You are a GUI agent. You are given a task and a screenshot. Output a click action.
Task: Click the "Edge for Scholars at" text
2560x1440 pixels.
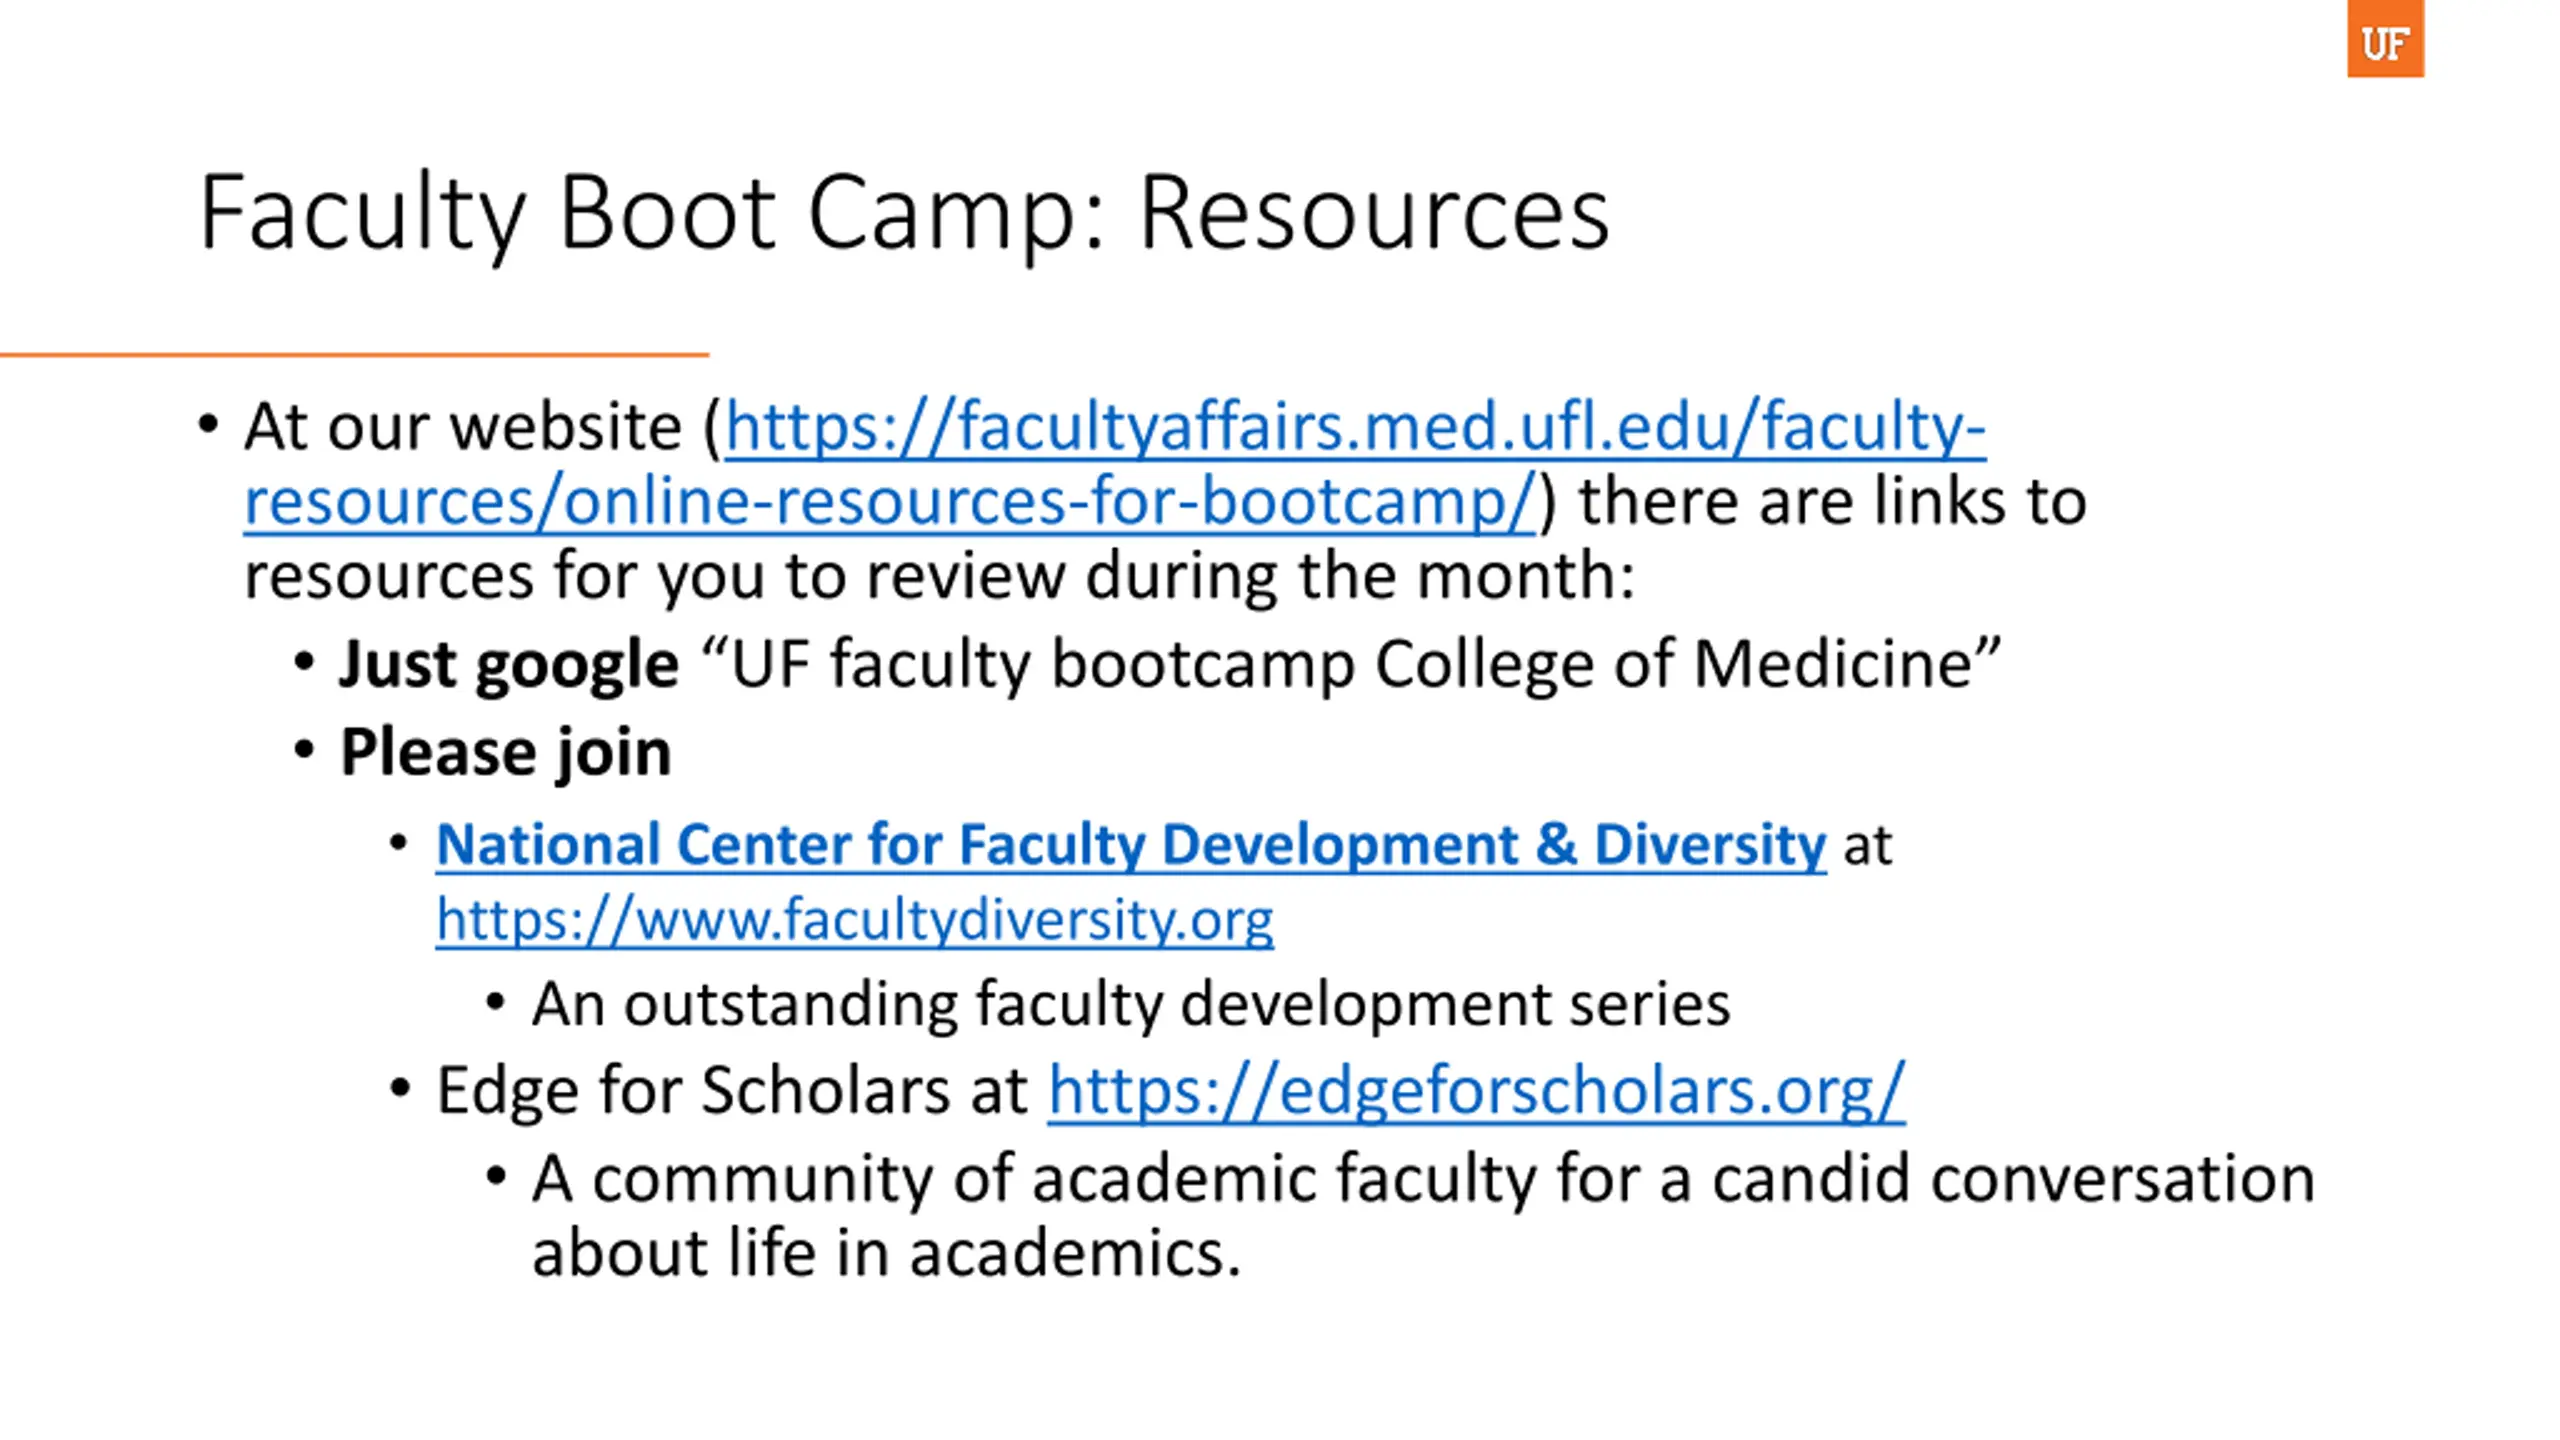[732, 1090]
